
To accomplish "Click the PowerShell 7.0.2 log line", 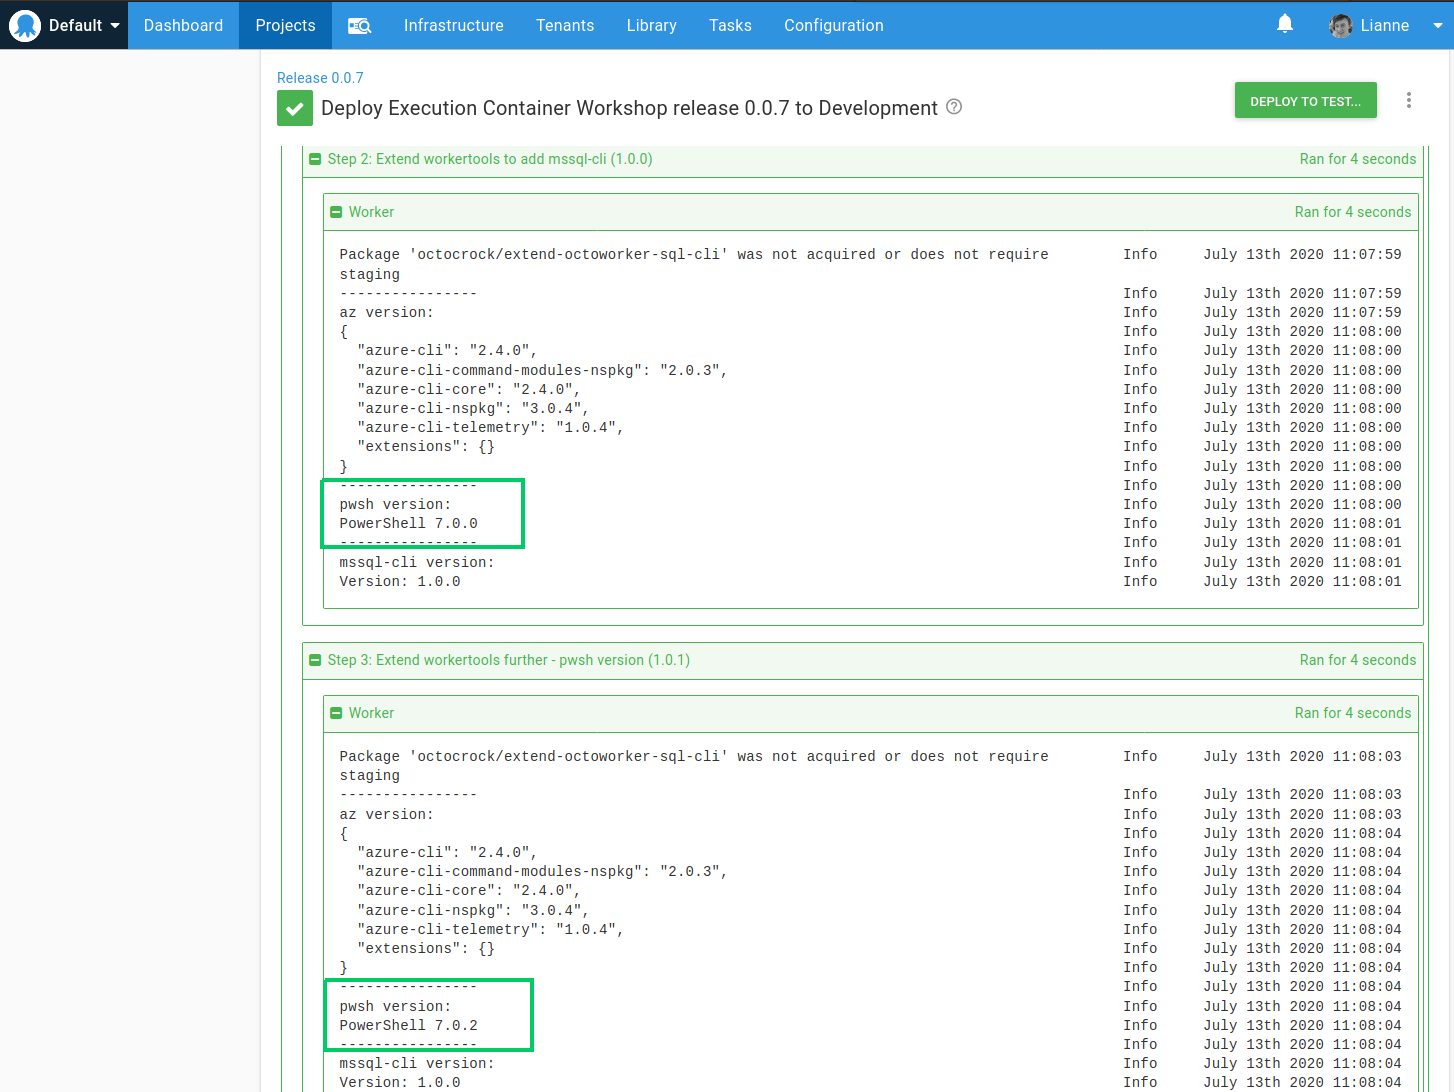I will (408, 1025).
